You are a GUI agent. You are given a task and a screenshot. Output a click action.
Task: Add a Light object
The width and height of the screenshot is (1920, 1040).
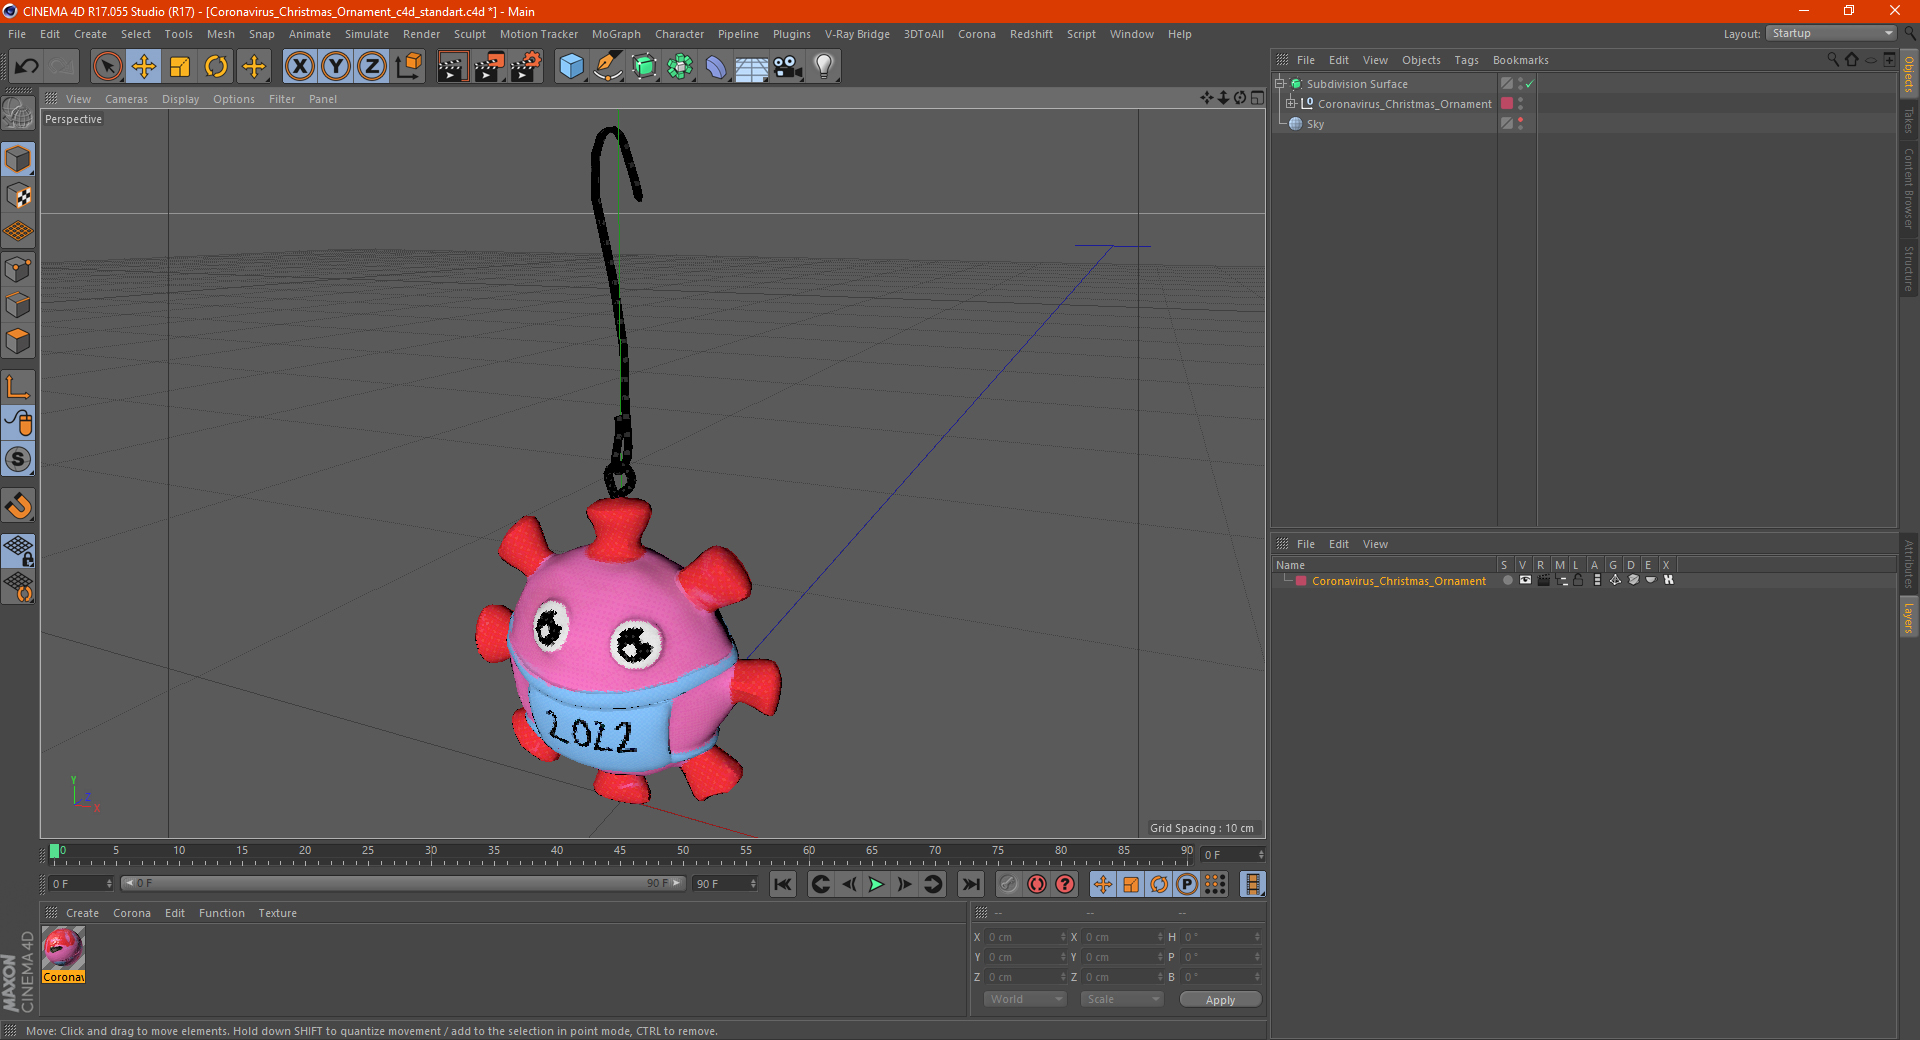pos(823,67)
